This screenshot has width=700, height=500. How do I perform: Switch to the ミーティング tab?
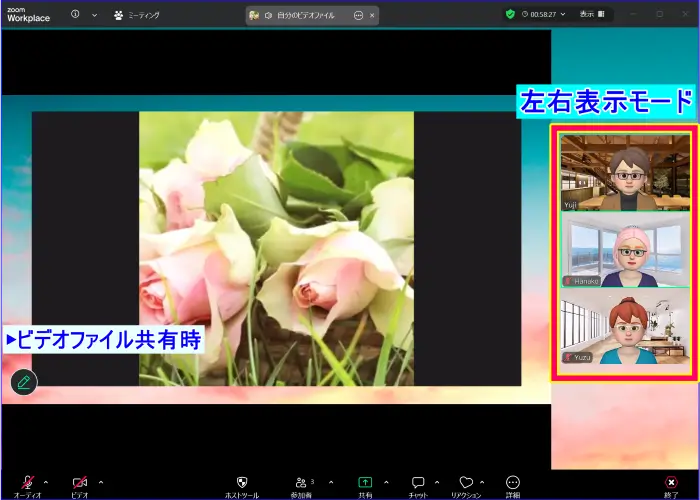click(x=137, y=15)
